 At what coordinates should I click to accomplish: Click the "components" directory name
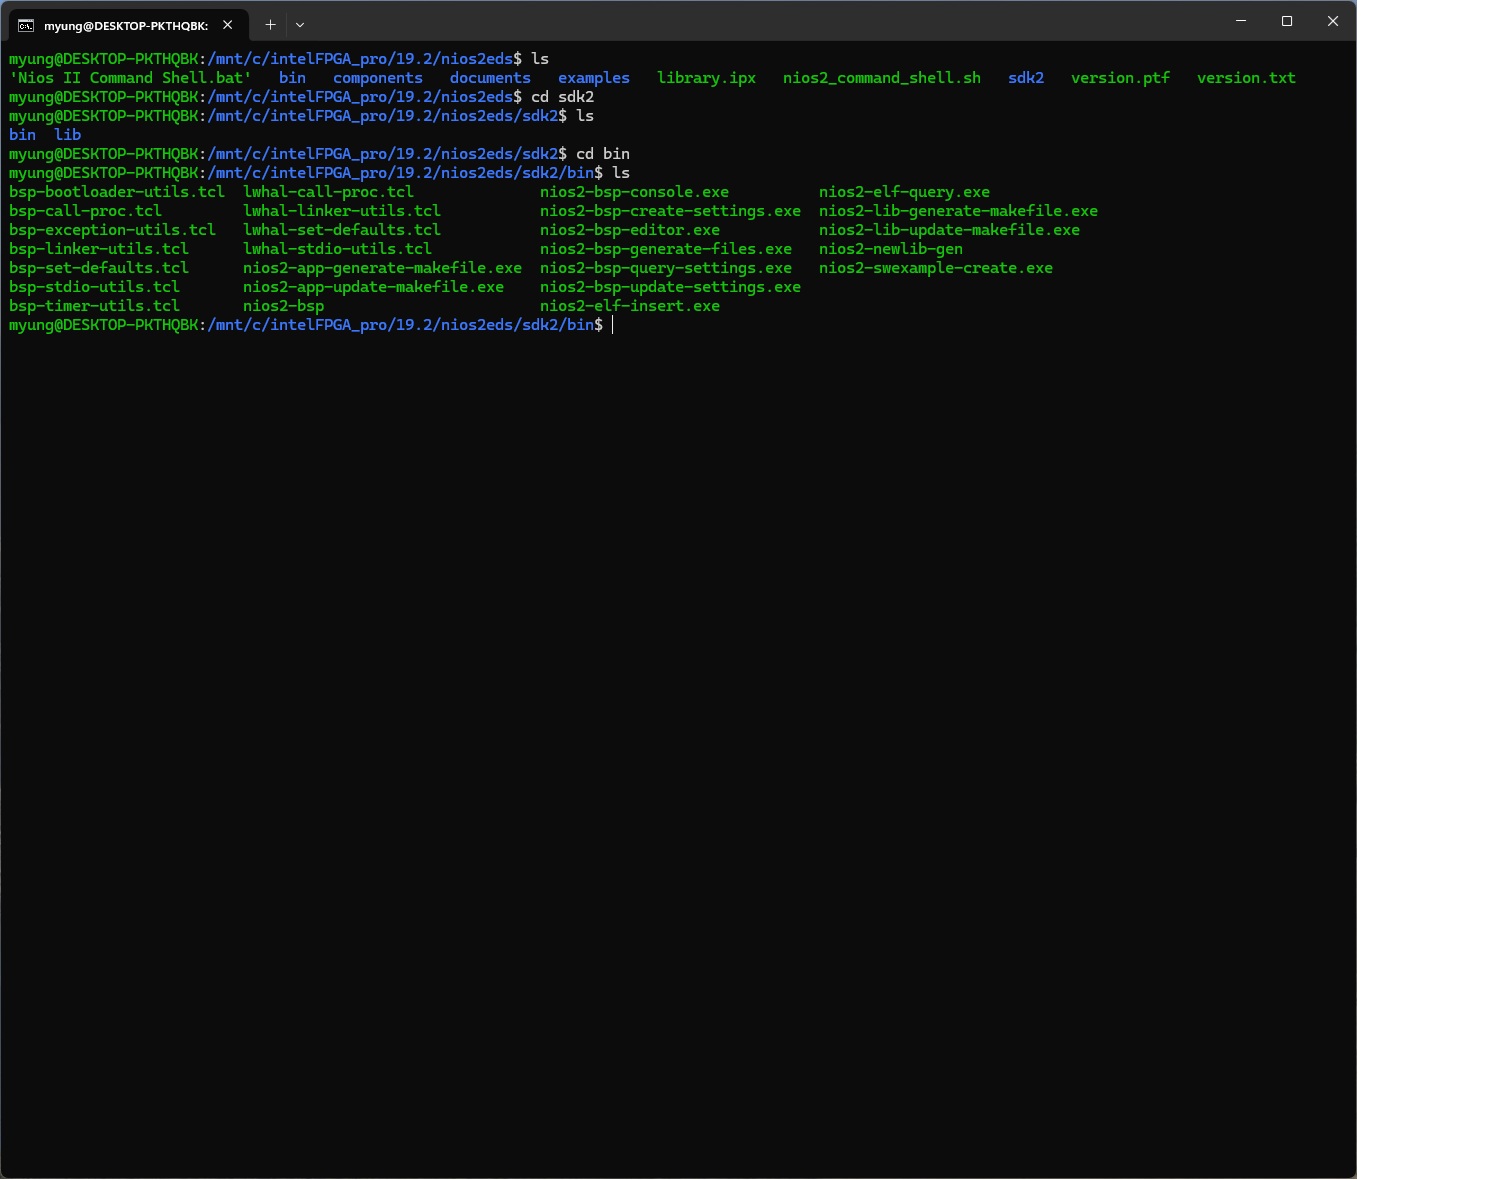(378, 78)
